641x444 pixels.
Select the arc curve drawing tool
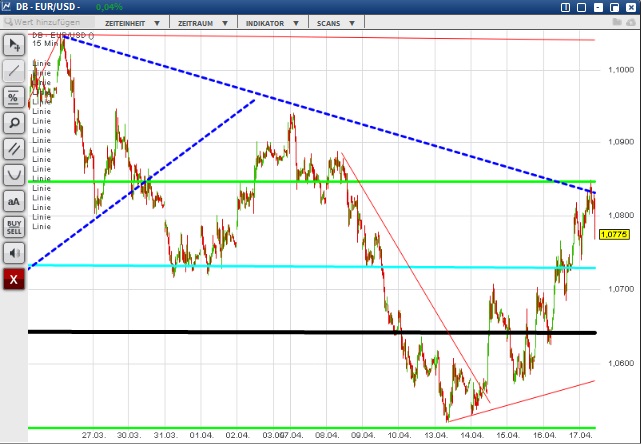(14, 175)
